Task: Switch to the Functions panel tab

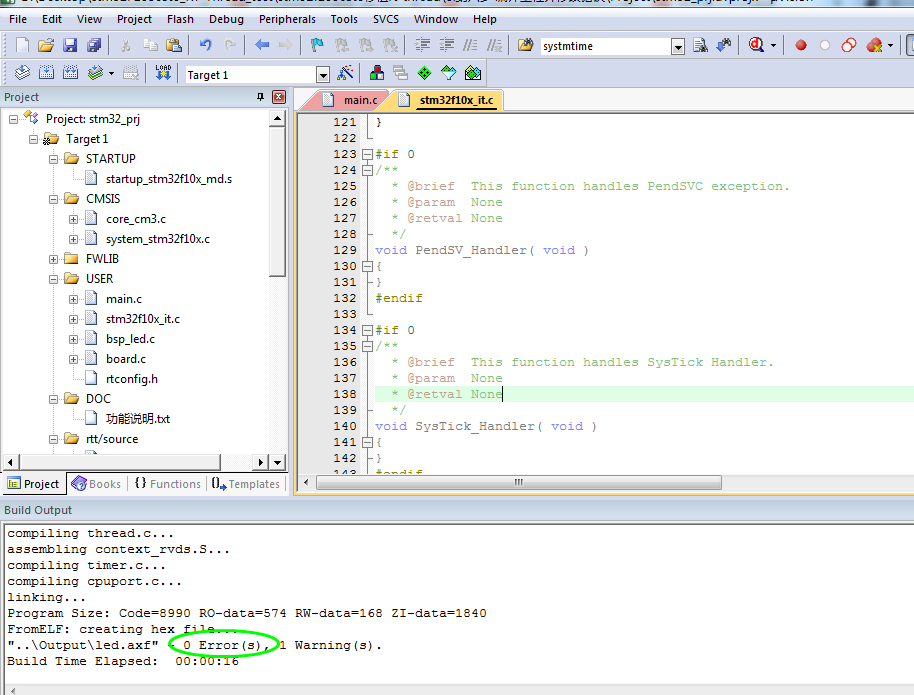Action: click(167, 484)
